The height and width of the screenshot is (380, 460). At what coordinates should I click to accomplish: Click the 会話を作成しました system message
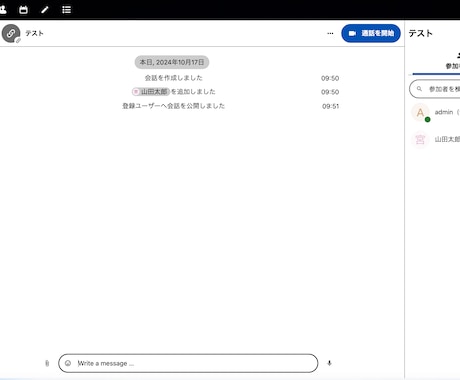coord(173,78)
